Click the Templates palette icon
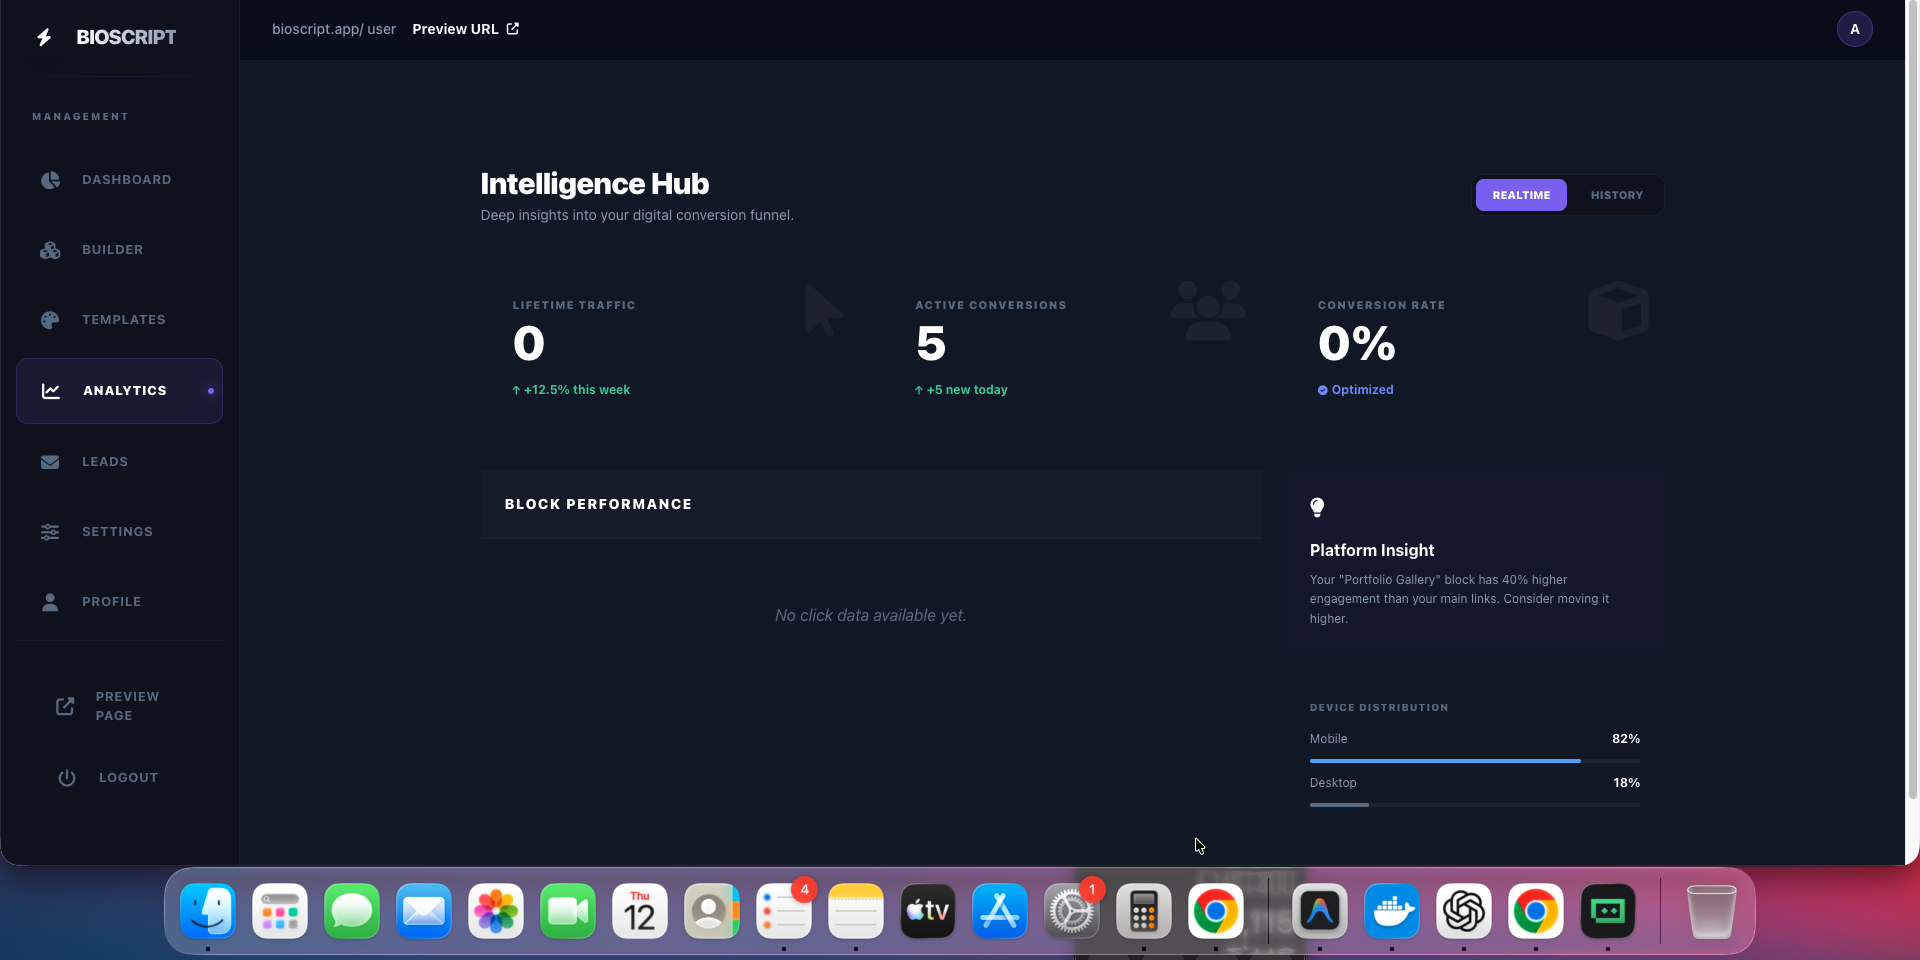This screenshot has height=960, width=1920. pyautogui.click(x=49, y=320)
